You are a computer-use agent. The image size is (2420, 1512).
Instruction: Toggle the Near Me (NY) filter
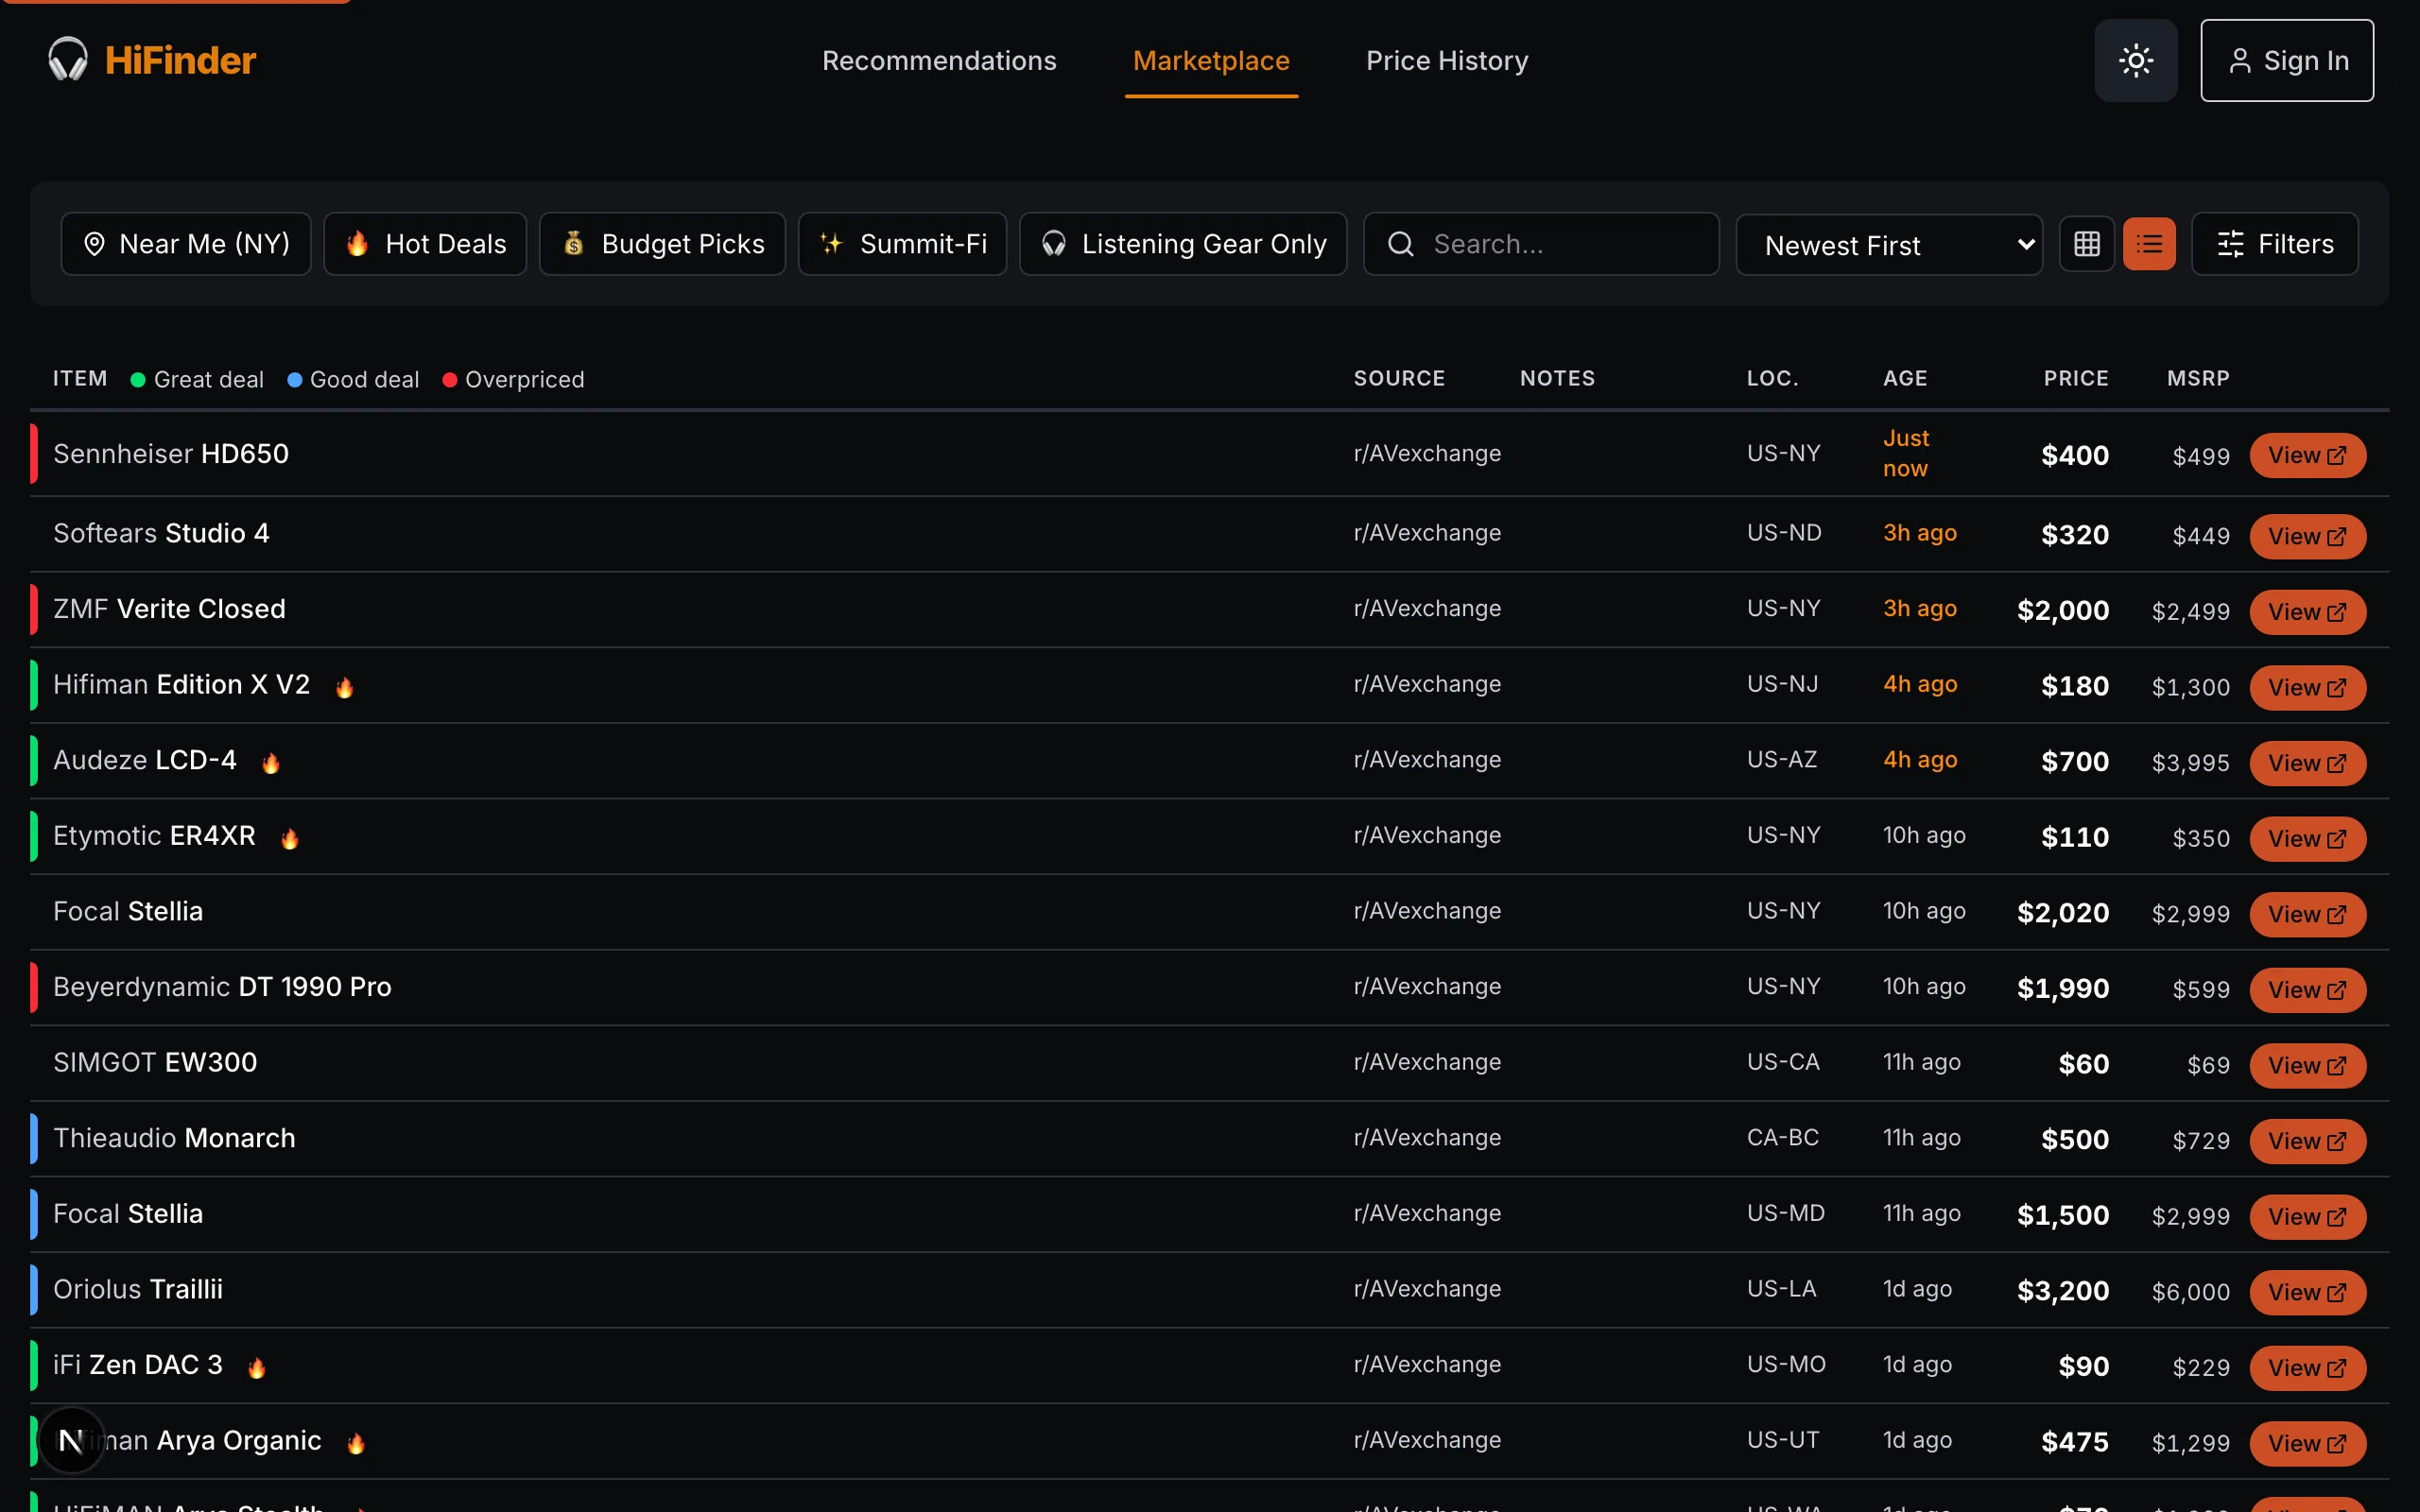186,244
